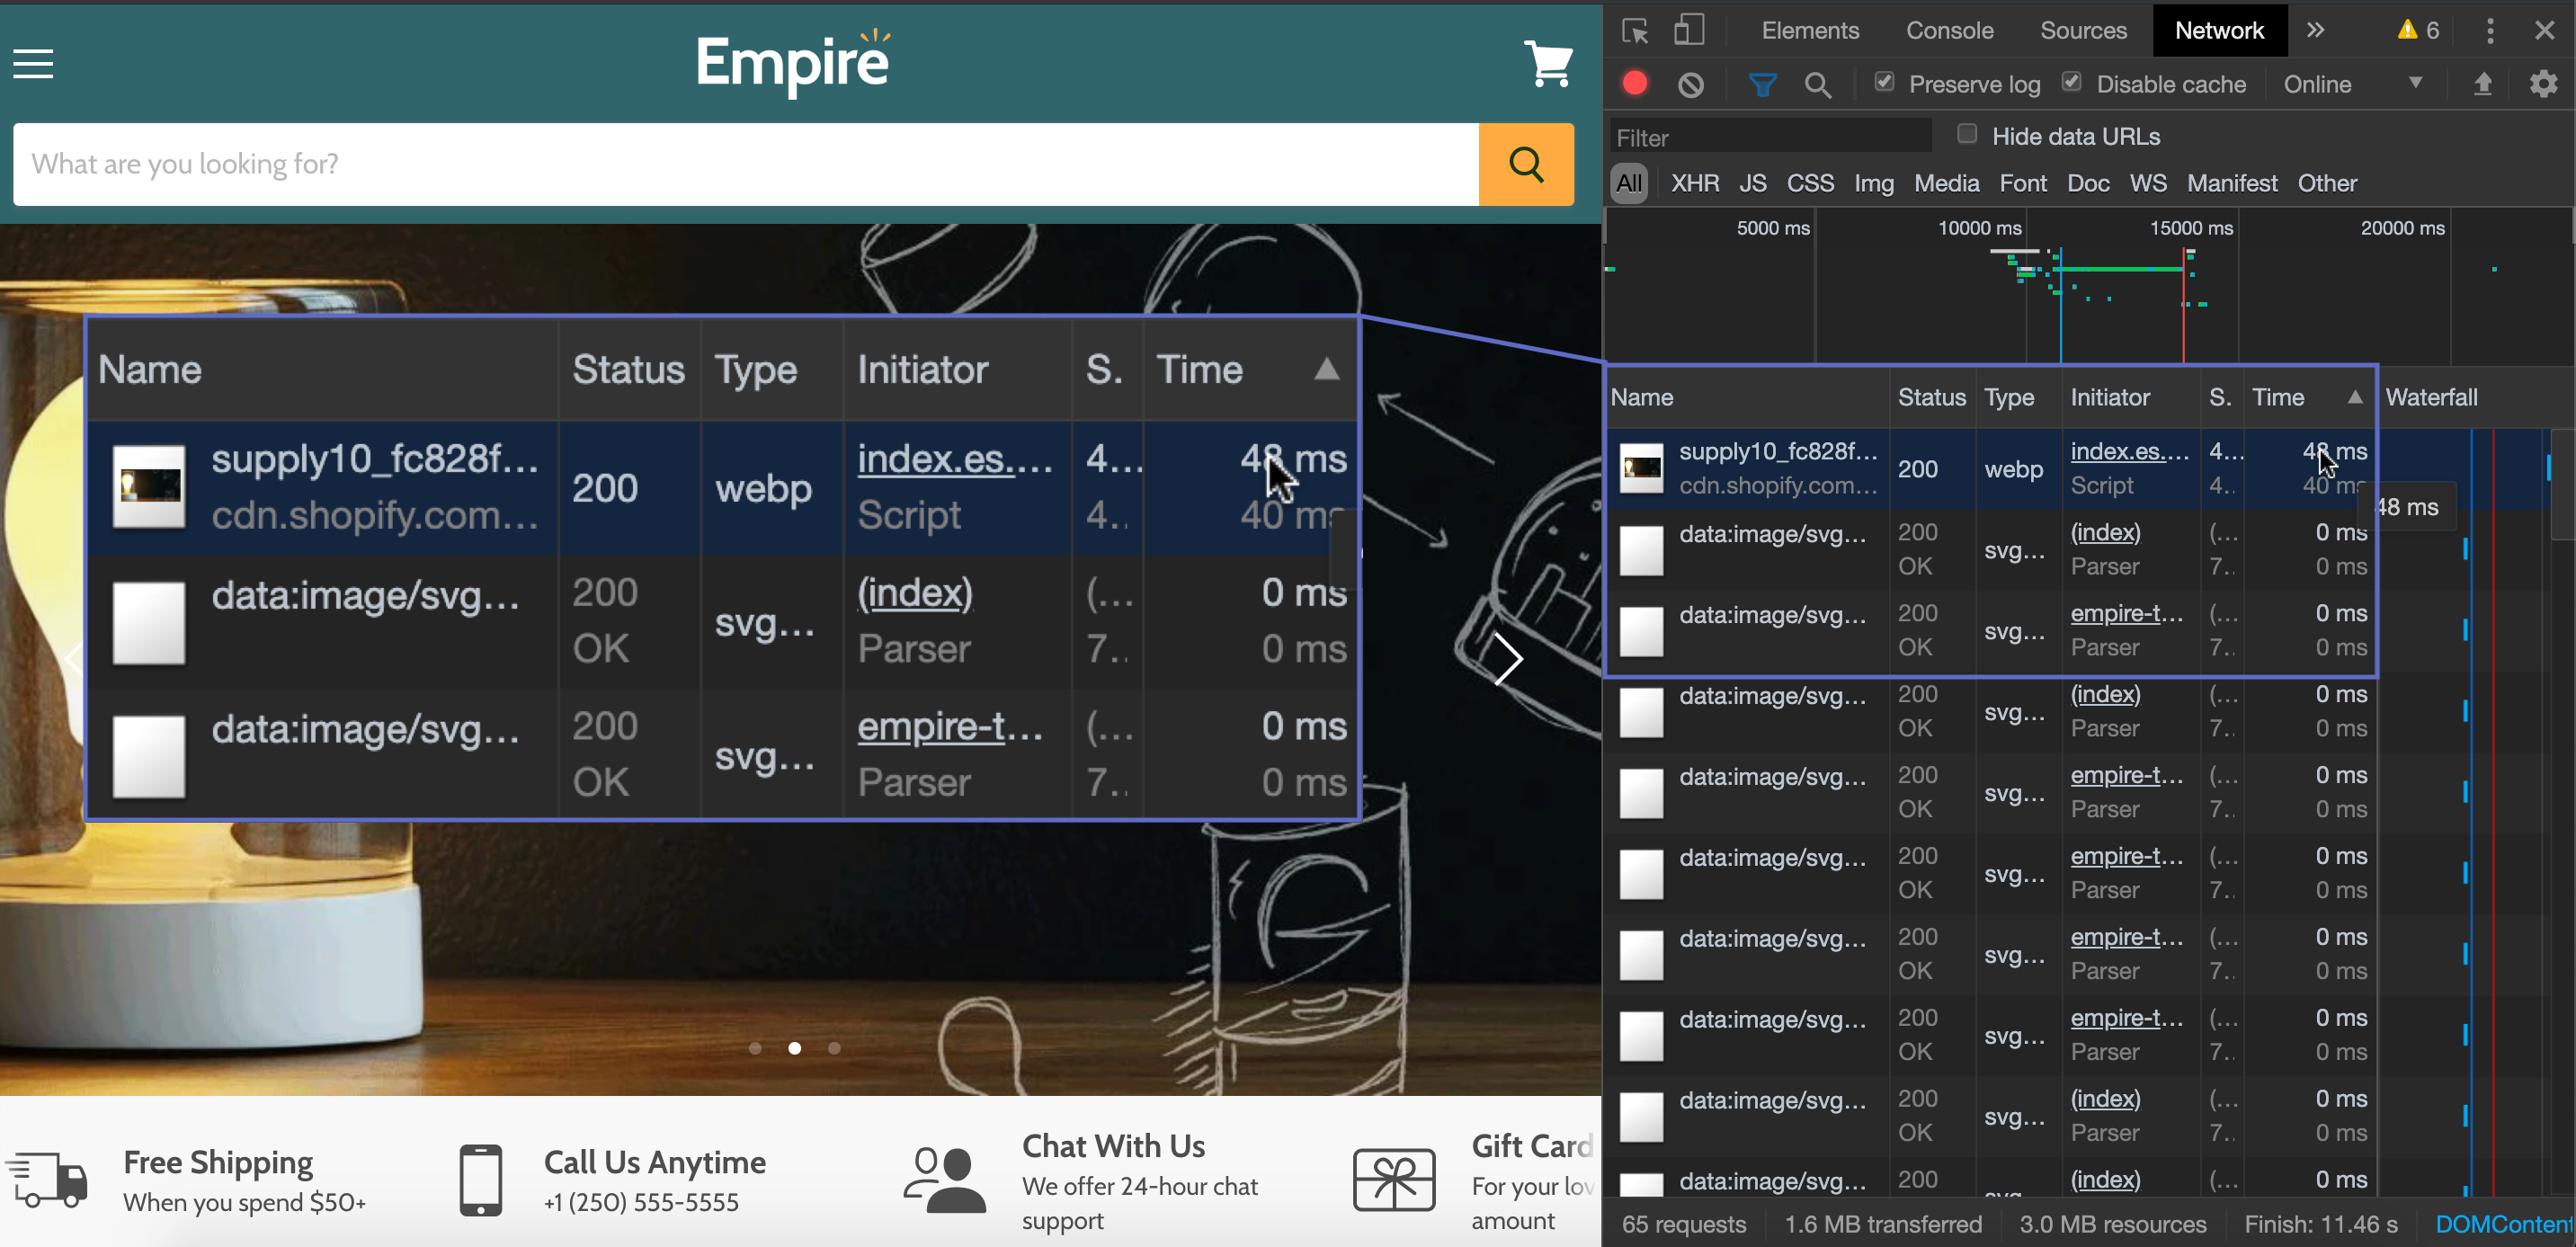Select the inspect element picker icon

(1635, 31)
